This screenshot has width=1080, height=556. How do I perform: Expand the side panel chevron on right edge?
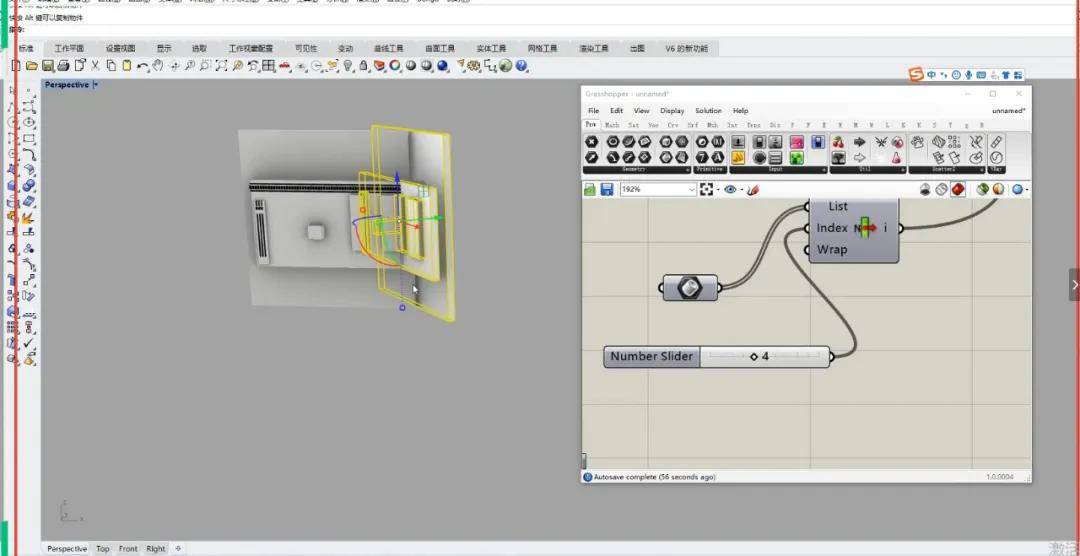point(1074,285)
